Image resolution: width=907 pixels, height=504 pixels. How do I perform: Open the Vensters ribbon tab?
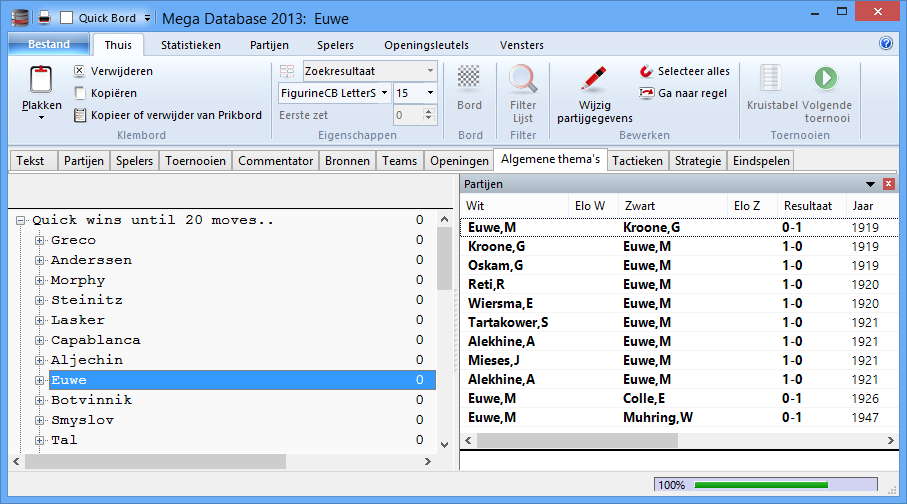click(x=522, y=45)
